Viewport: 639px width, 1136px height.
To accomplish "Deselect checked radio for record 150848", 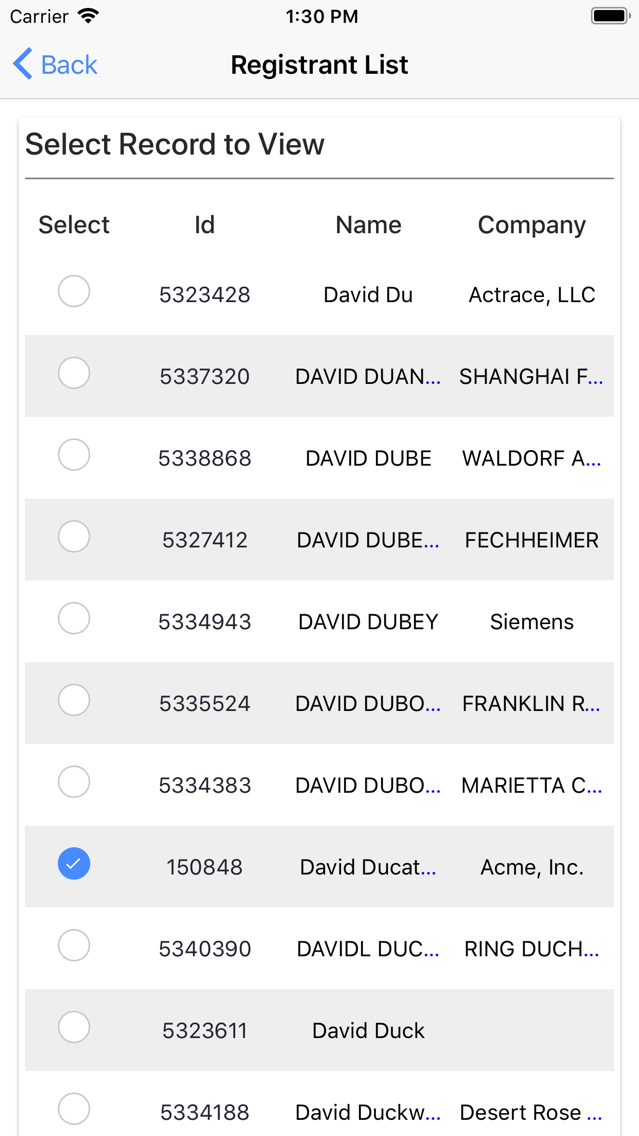I will tap(74, 864).
